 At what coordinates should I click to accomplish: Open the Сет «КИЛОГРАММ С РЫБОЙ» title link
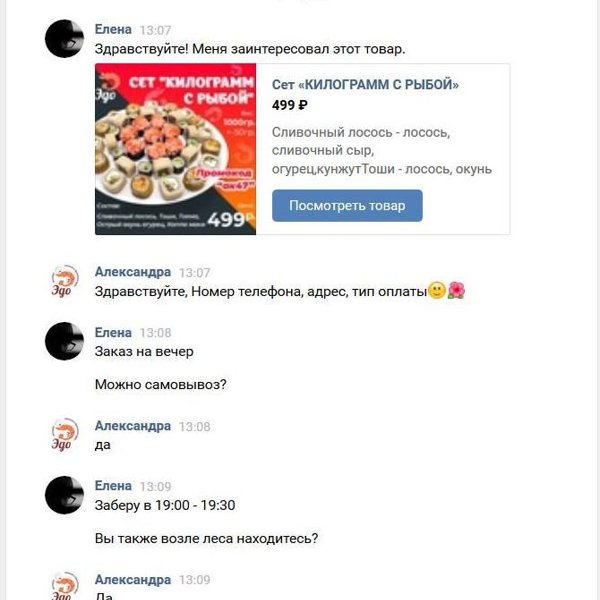[365, 84]
